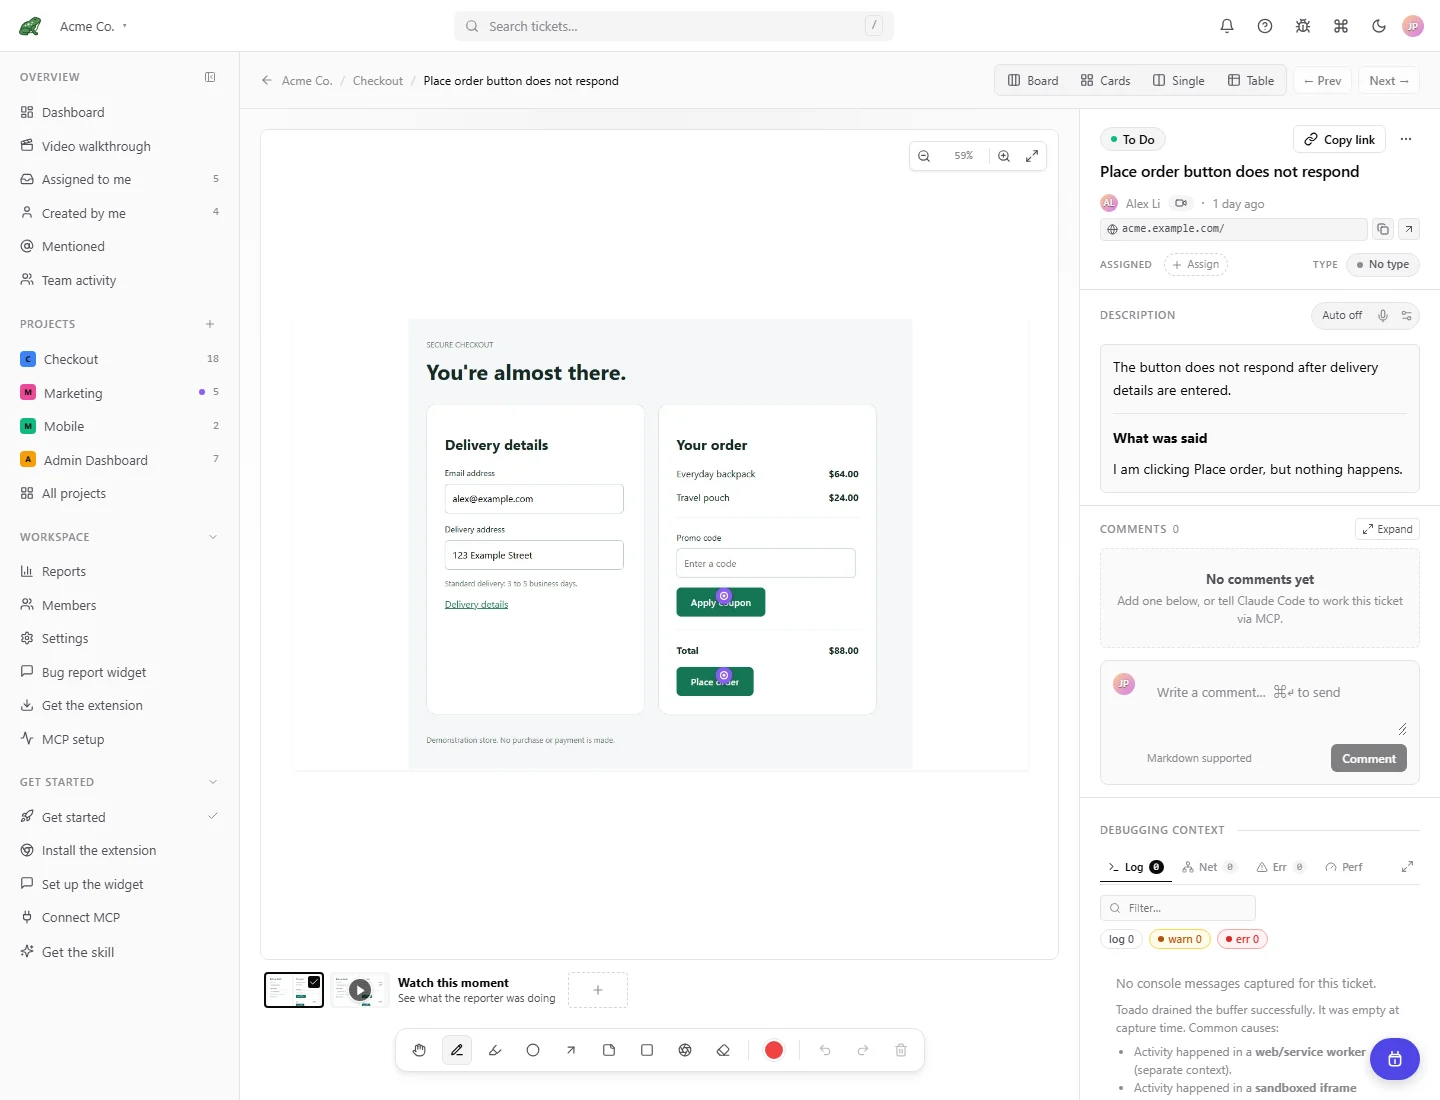Open the page URL in new tab
This screenshot has width=1440, height=1100.
click(x=1409, y=229)
